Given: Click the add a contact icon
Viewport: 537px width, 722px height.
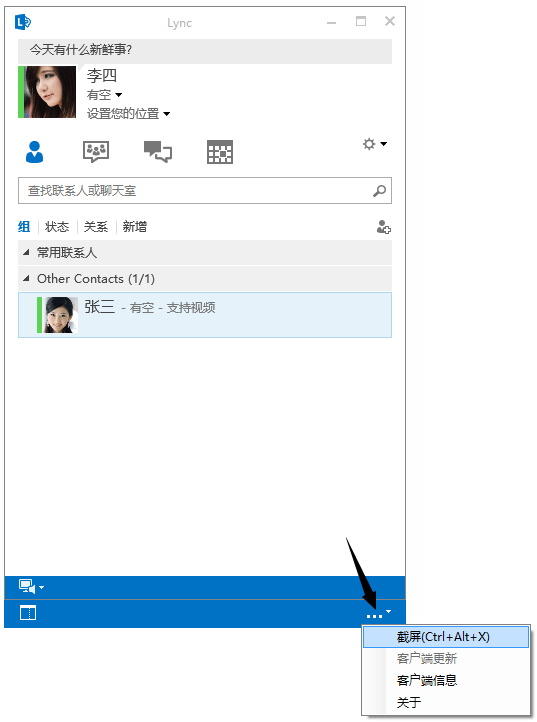Looking at the screenshot, I should [384, 227].
